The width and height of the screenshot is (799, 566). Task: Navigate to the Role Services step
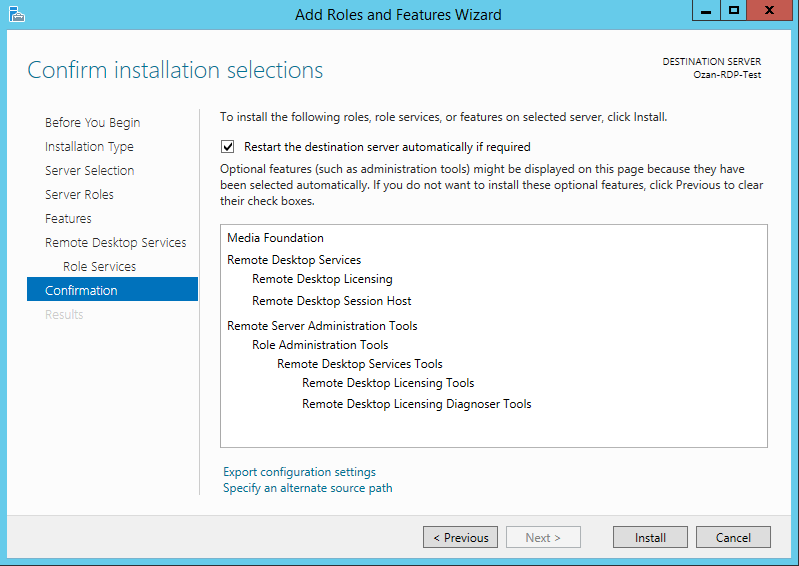99,267
